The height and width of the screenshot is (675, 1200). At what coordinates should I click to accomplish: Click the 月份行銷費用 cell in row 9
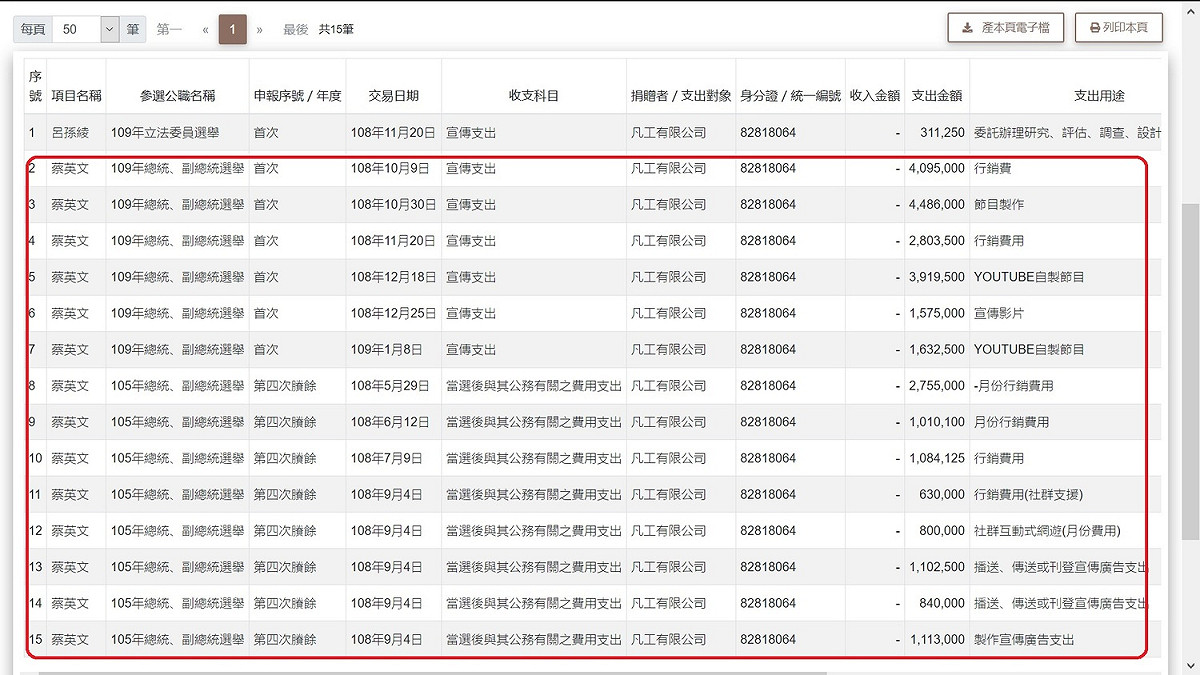point(1011,422)
